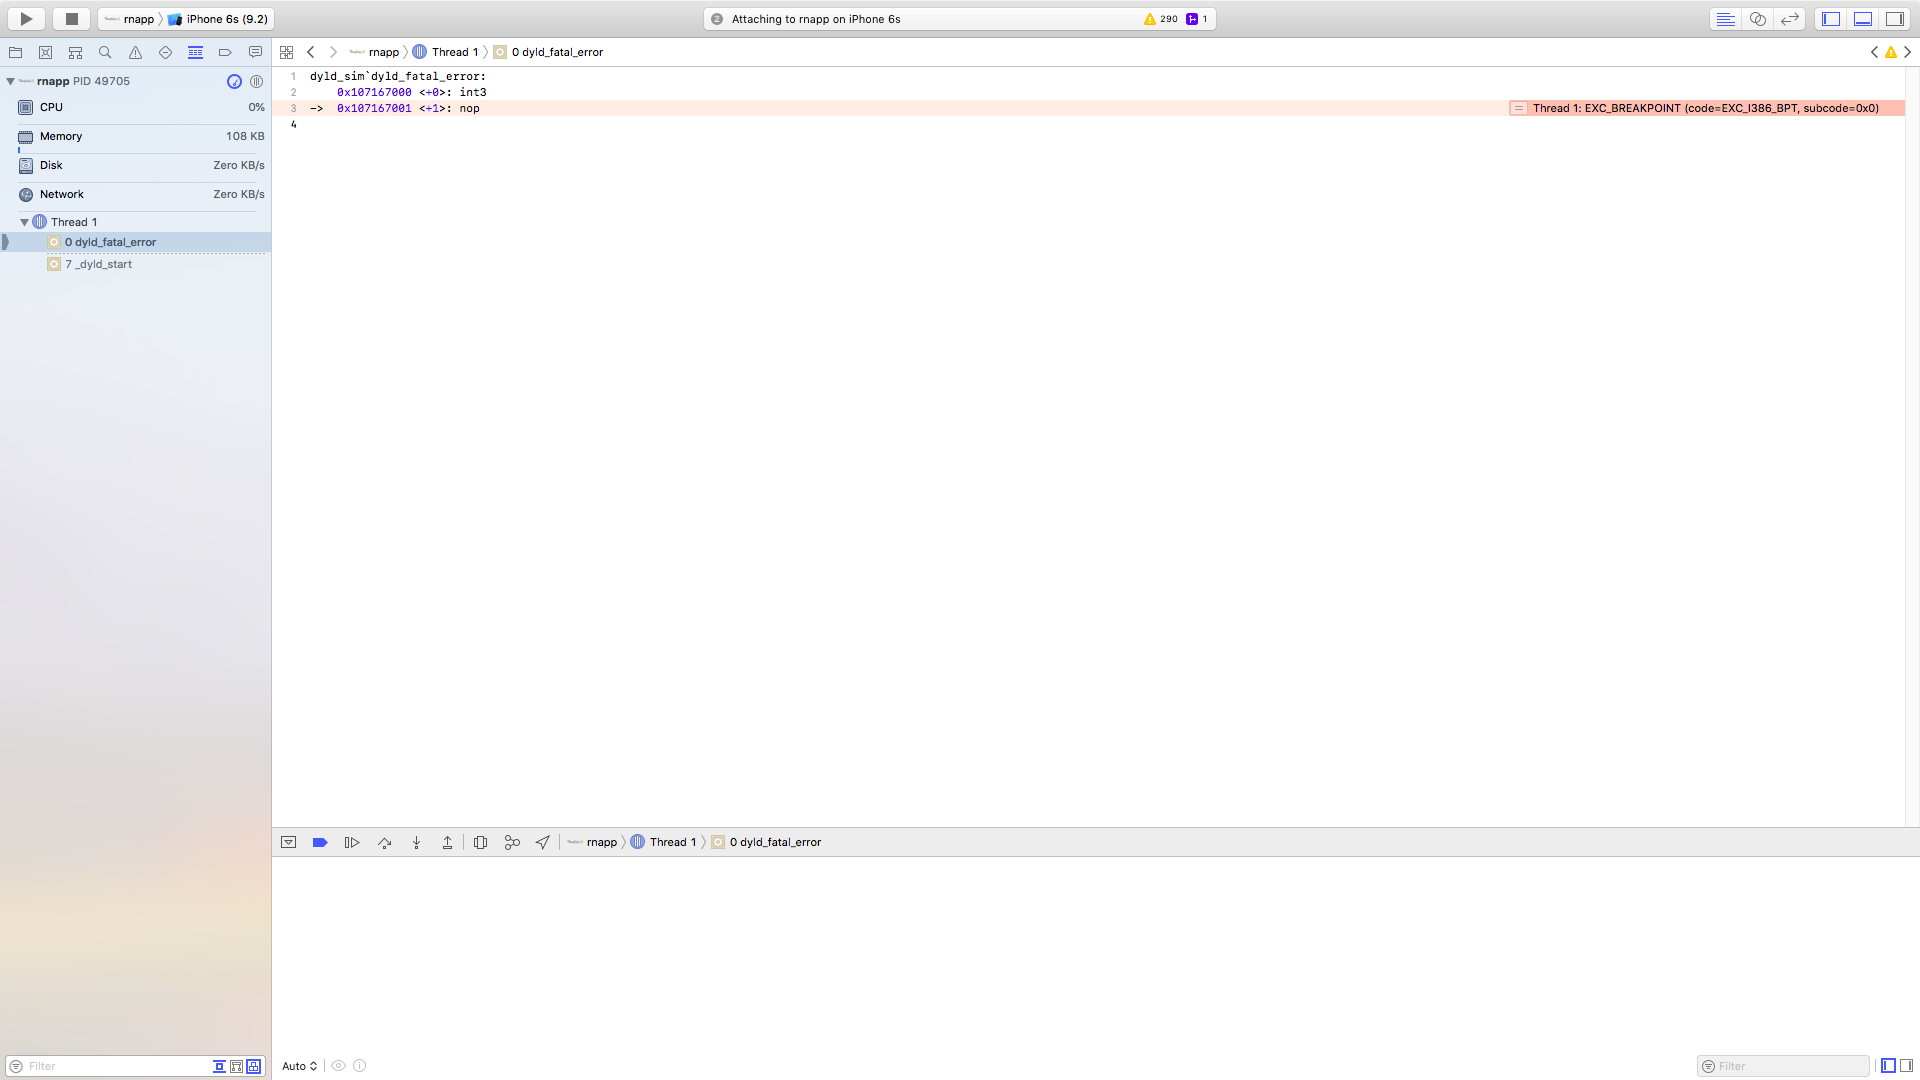Image resolution: width=1920 pixels, height=1080 pixels.
Task: Open the rnapp scheme selector
Action: (x=130, y=19)
